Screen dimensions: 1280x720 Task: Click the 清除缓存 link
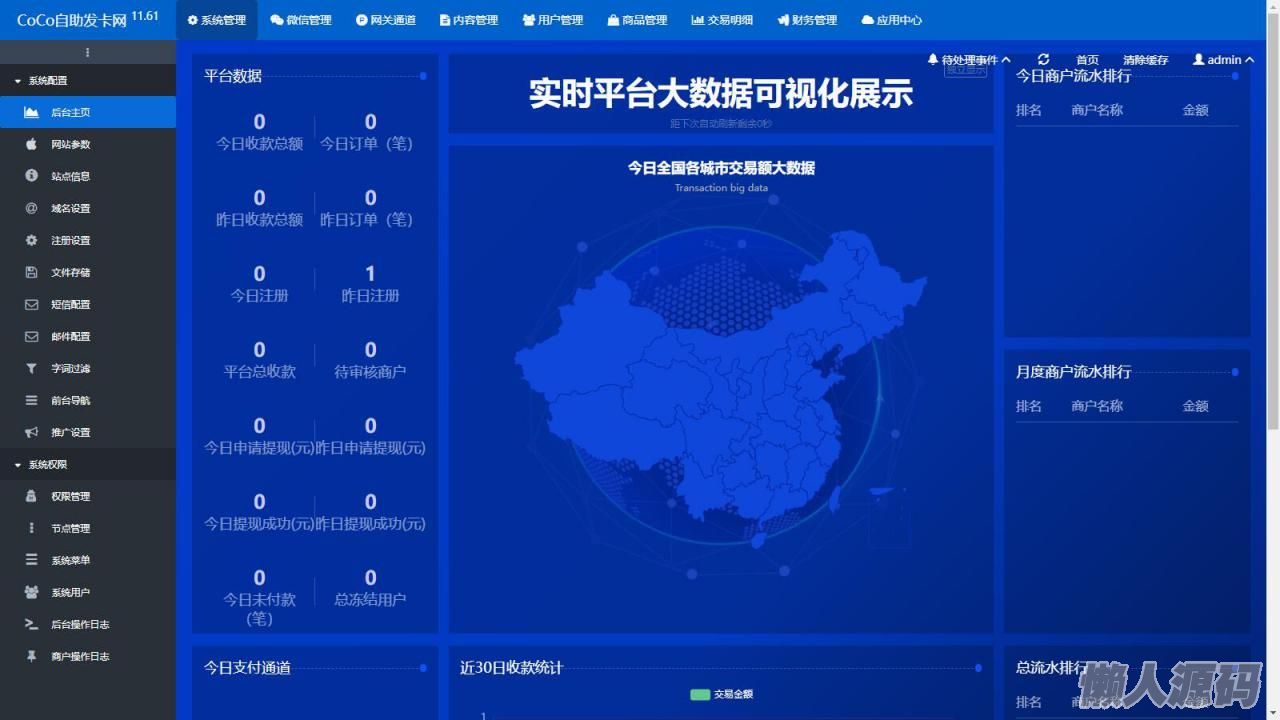click(1145, 60)
